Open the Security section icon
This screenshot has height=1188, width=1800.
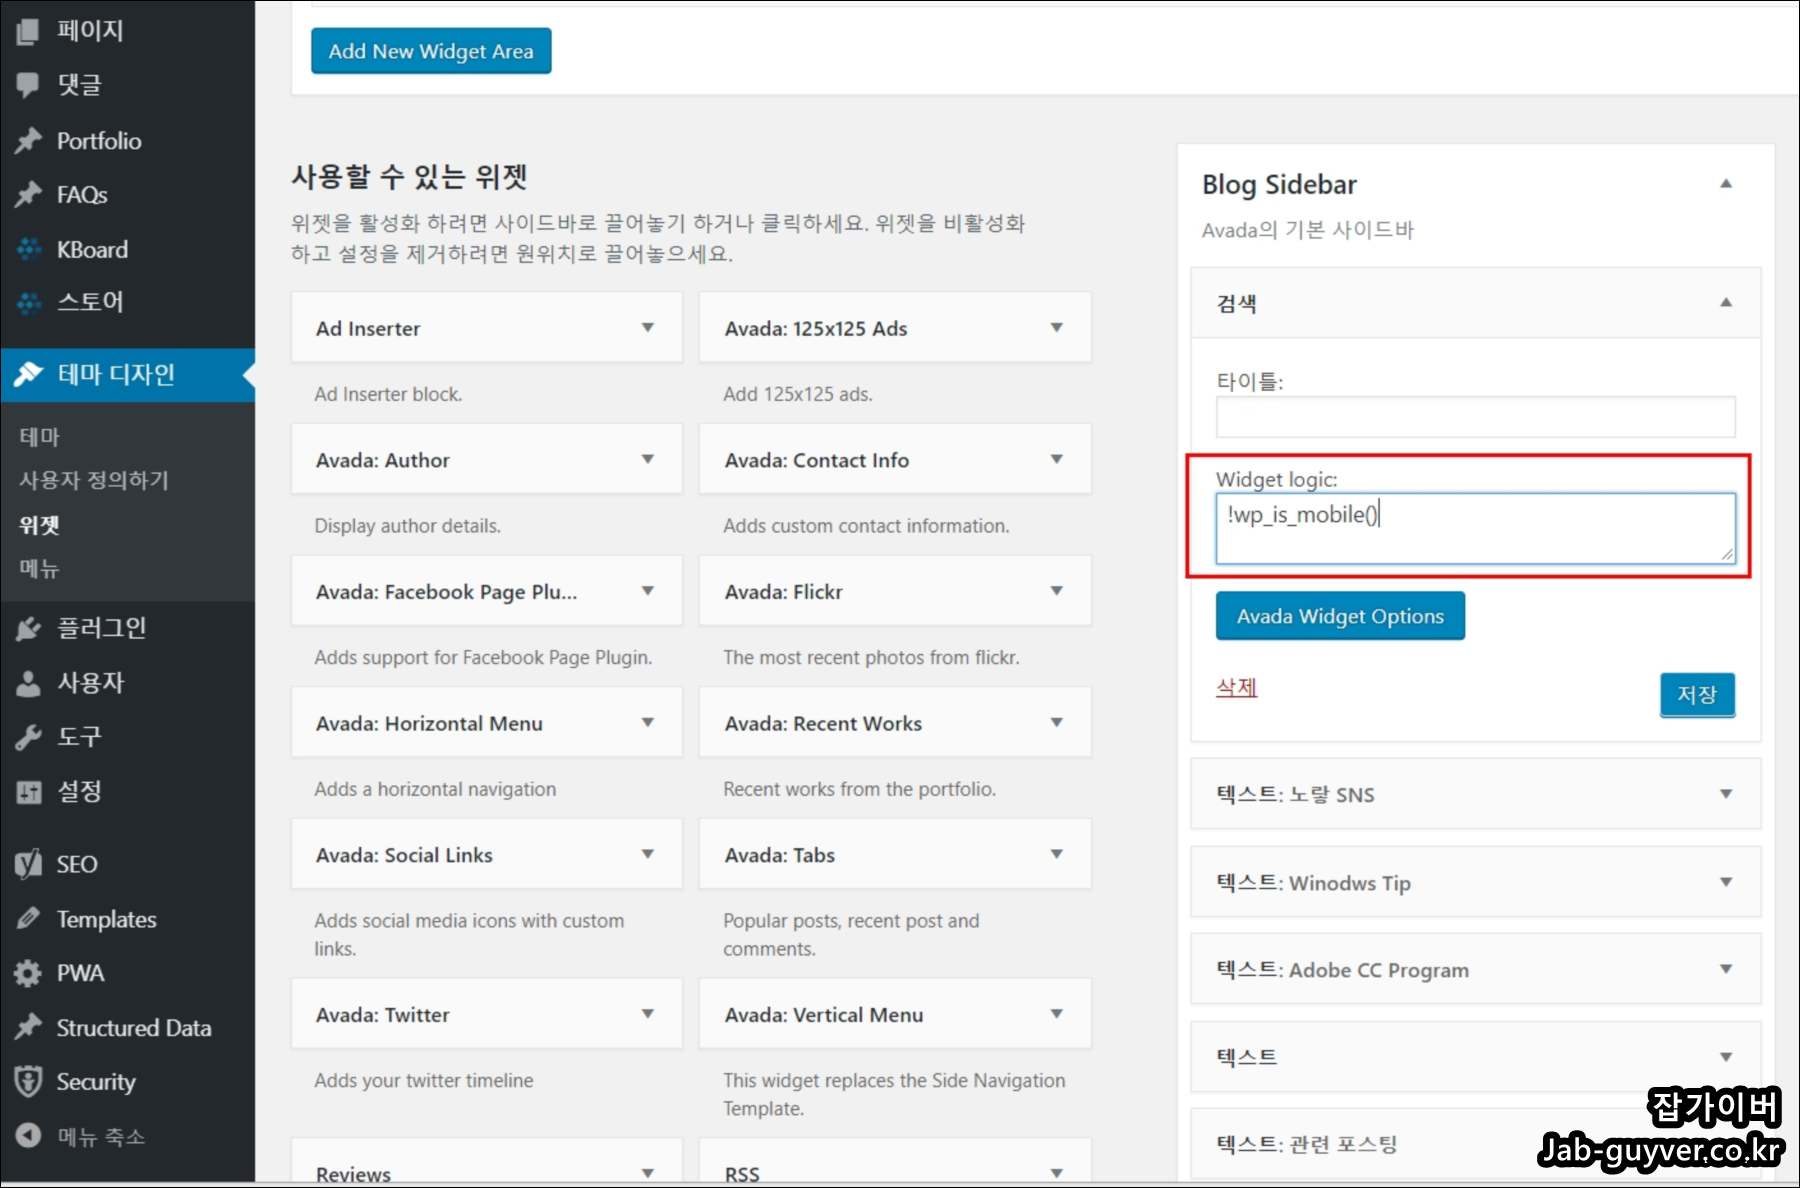(28, 1081)
